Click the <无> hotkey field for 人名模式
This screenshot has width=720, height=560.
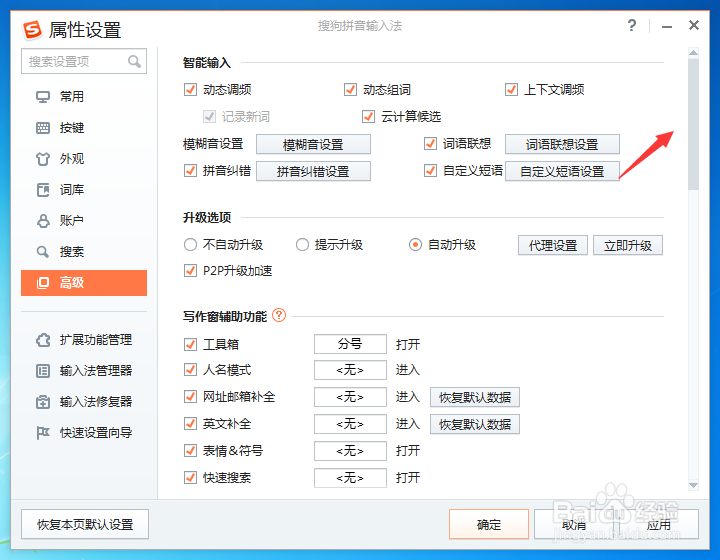(350, 370)
